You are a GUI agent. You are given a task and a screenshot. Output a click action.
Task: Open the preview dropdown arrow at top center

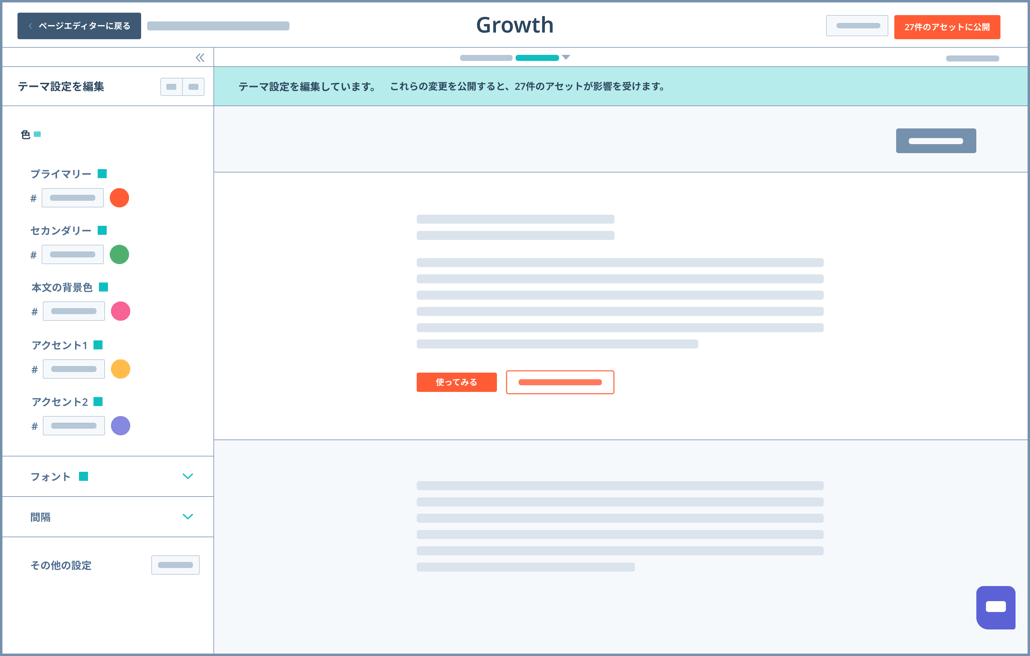567,58
